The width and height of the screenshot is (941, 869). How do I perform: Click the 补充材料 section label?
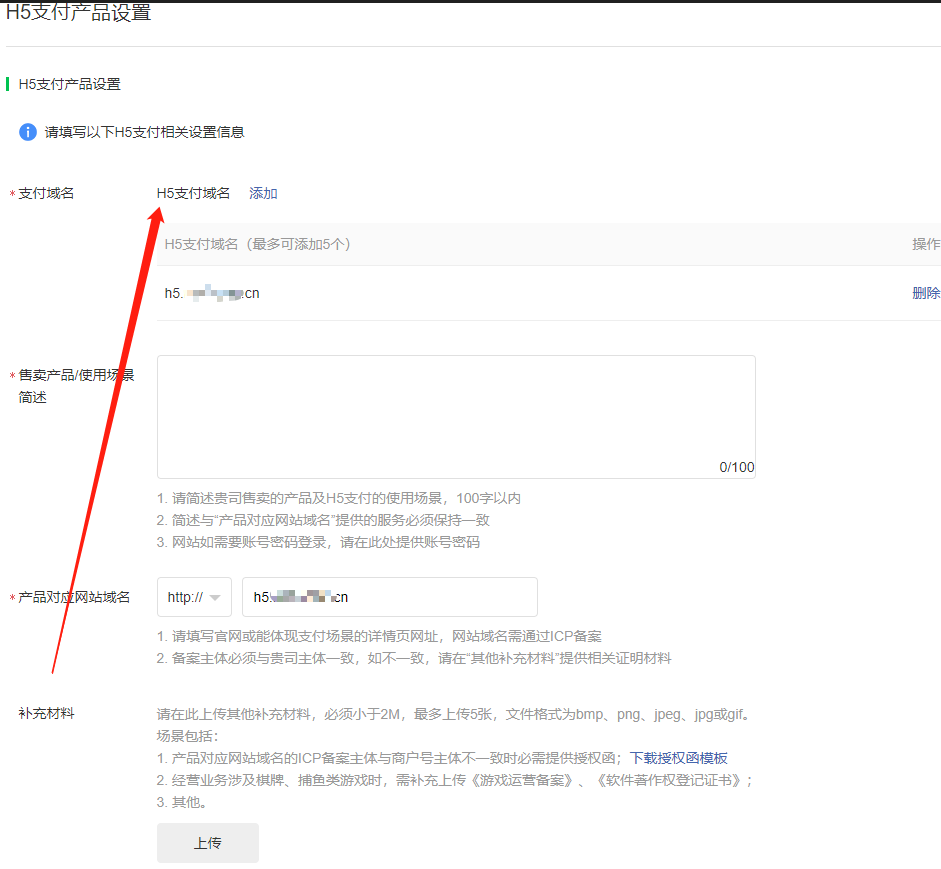46,713
